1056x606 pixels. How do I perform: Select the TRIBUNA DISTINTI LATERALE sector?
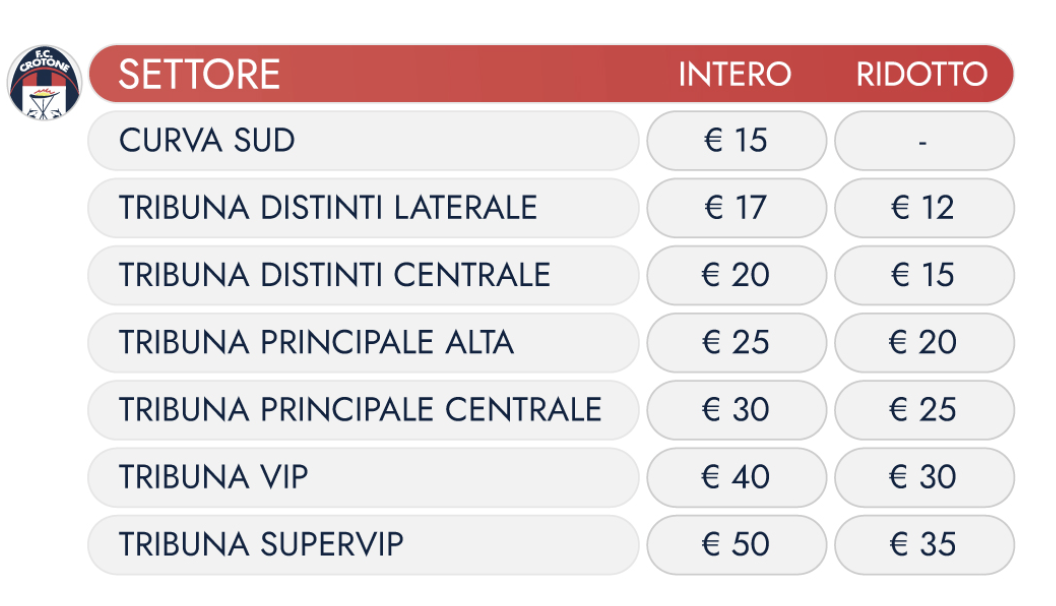click(x=362, y=208)
